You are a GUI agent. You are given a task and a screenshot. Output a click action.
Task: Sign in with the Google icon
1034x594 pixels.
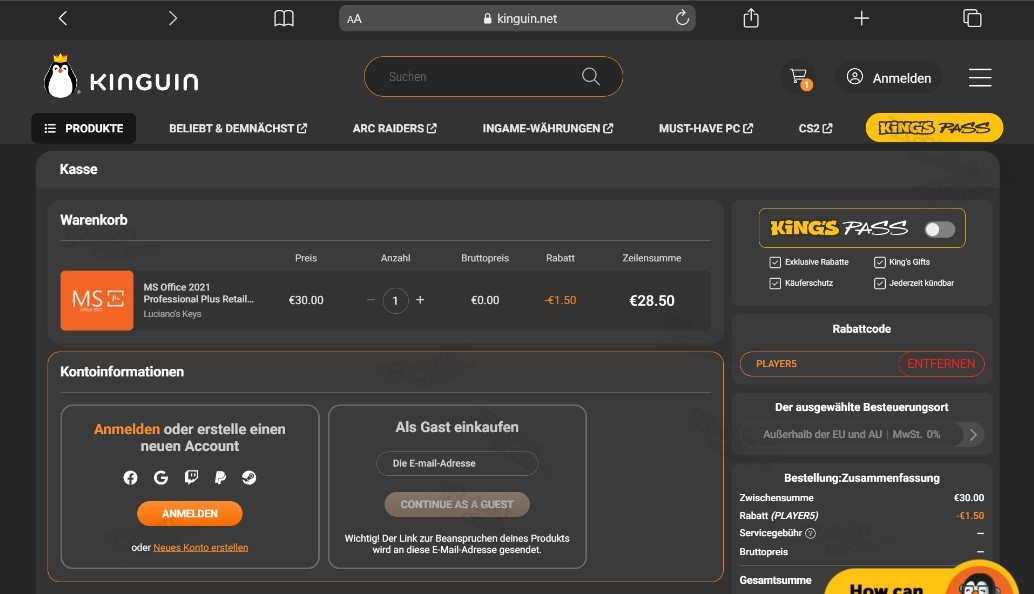(160, 477)
